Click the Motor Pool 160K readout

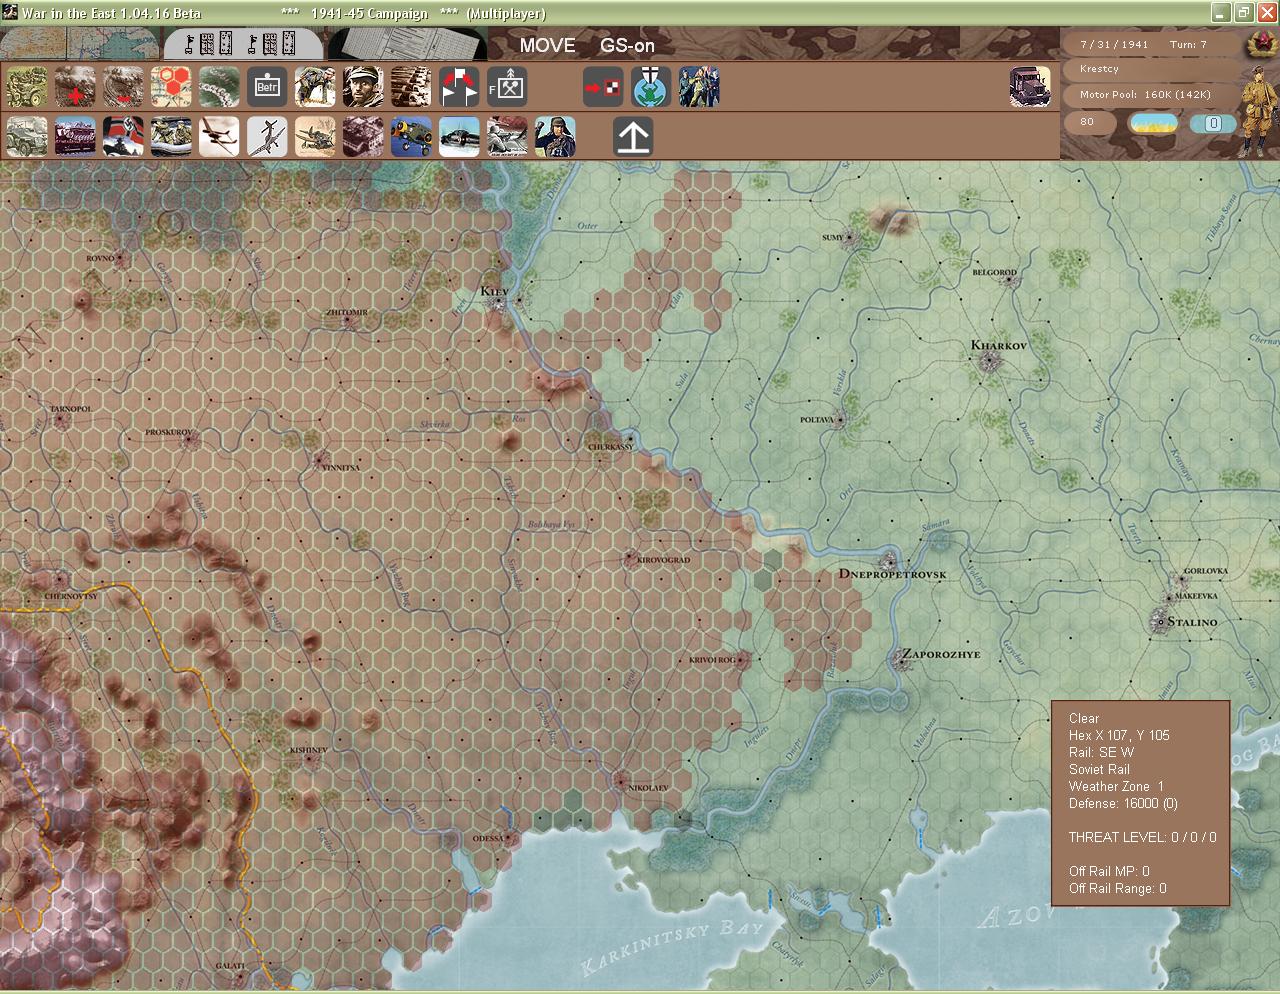pos(1150,95)
